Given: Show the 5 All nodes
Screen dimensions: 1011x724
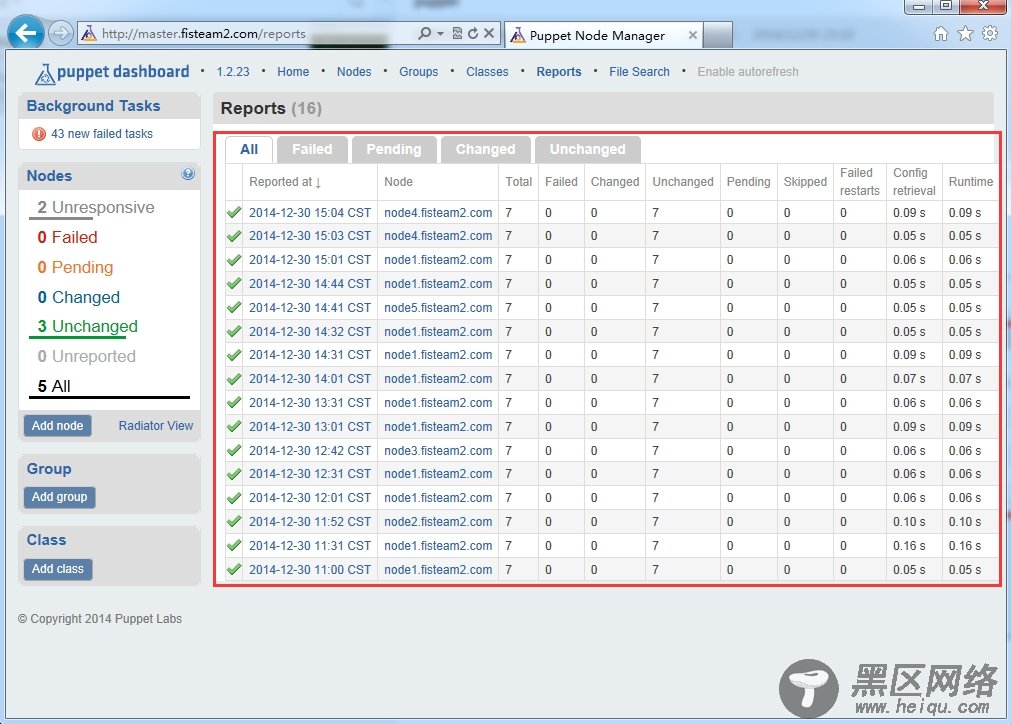Looking at the screenshot, I should (54, 386).
